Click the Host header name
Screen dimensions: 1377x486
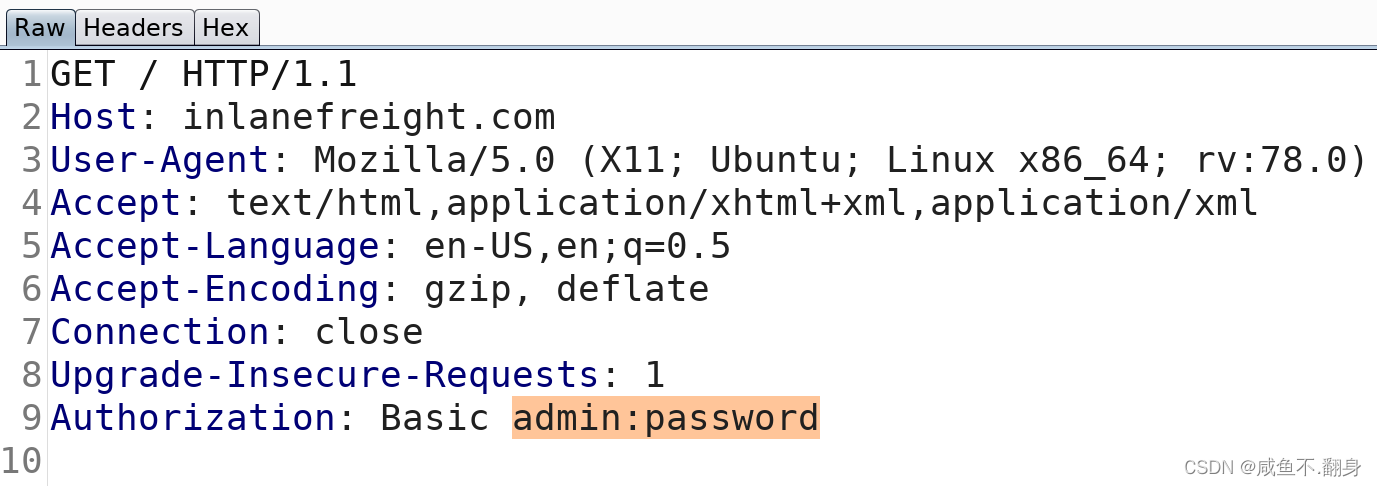[x=94, y=118]
